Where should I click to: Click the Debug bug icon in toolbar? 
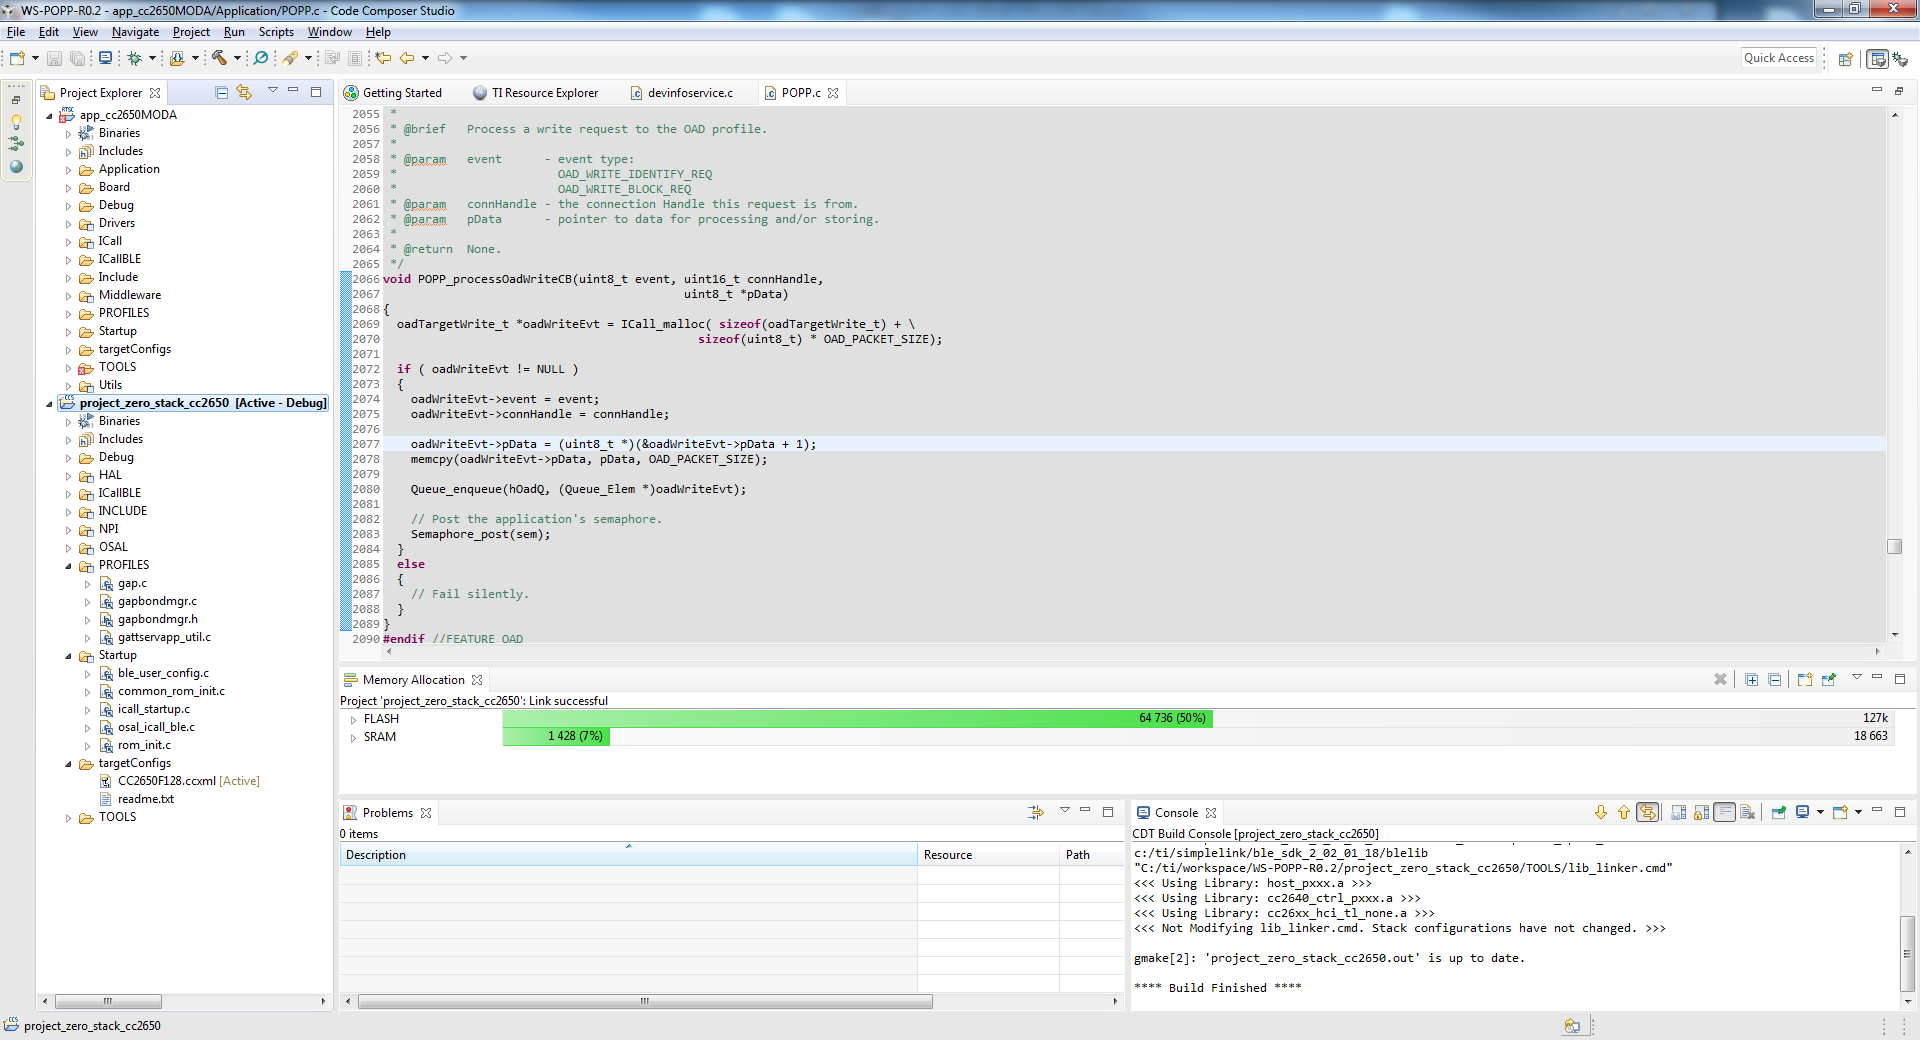click(134, 58)
